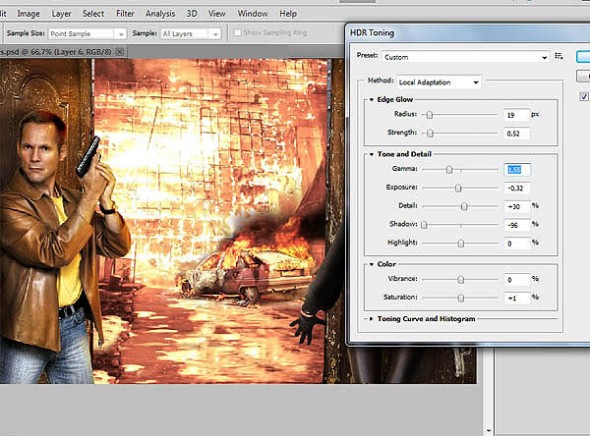
Task: Click the OK button in HDR Toning
Action: (583, 57)
